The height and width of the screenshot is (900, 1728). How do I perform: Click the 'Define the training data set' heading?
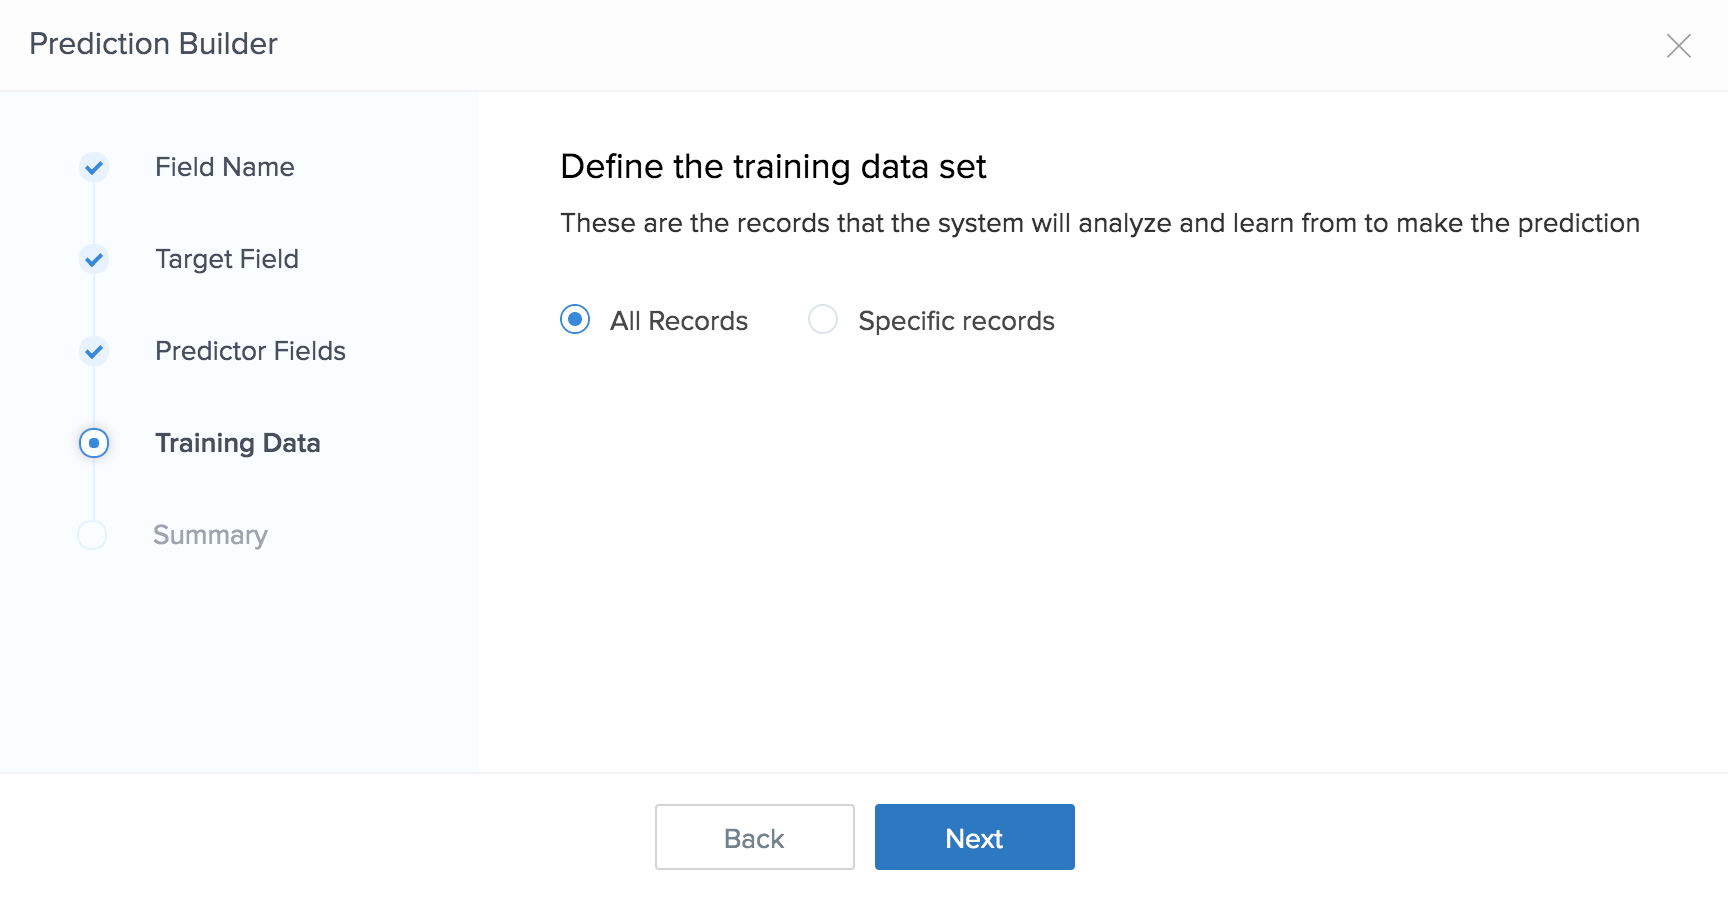tap(773, 167)
